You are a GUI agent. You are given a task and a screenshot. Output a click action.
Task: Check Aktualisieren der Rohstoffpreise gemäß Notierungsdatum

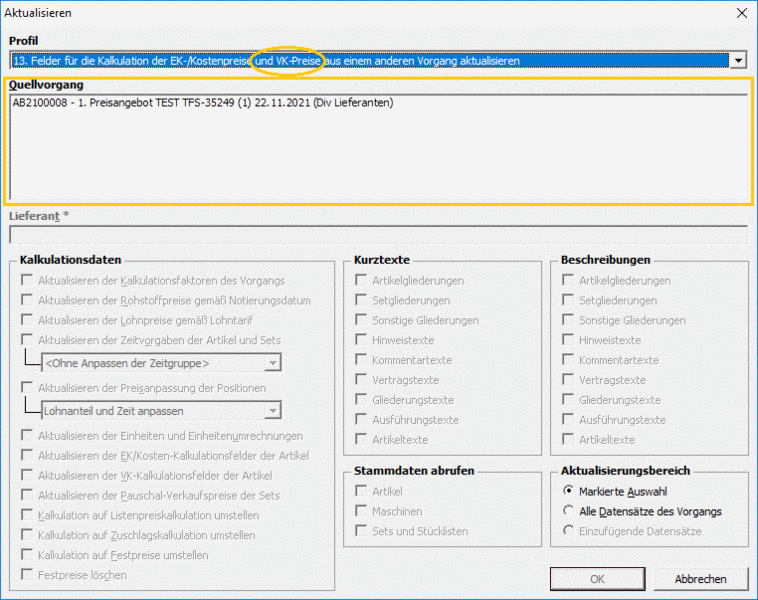click(27, 300)
